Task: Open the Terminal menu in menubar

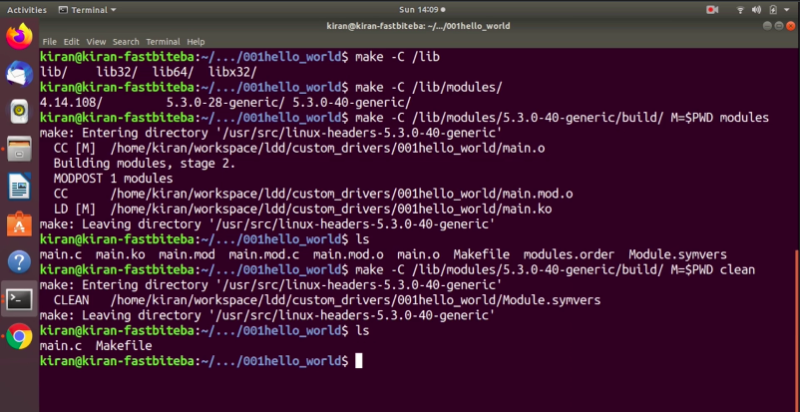Action: [163, 42]
